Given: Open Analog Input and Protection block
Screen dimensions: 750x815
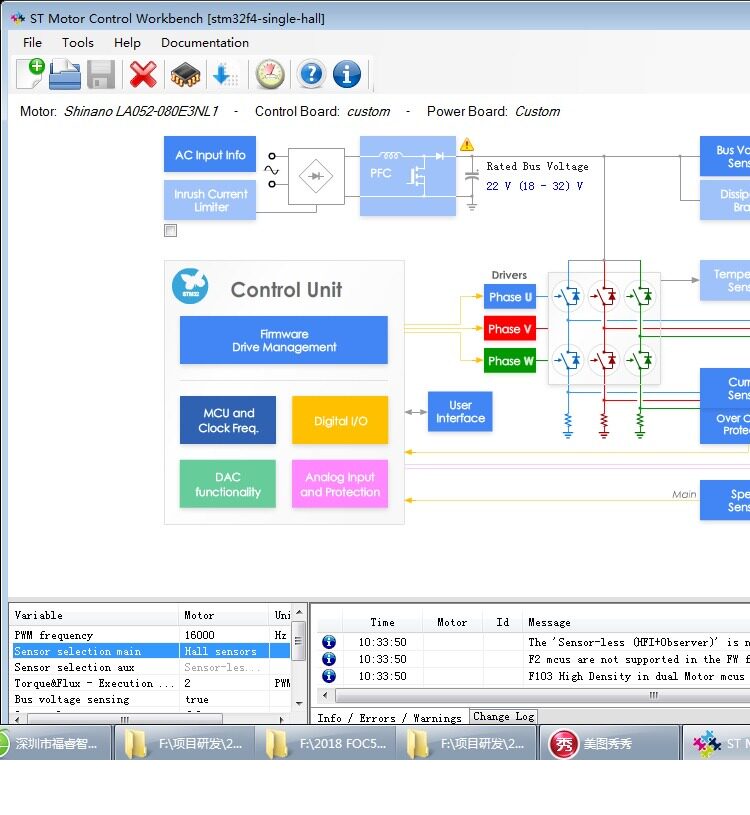Looking at the screenshot, I should point(340,484).
